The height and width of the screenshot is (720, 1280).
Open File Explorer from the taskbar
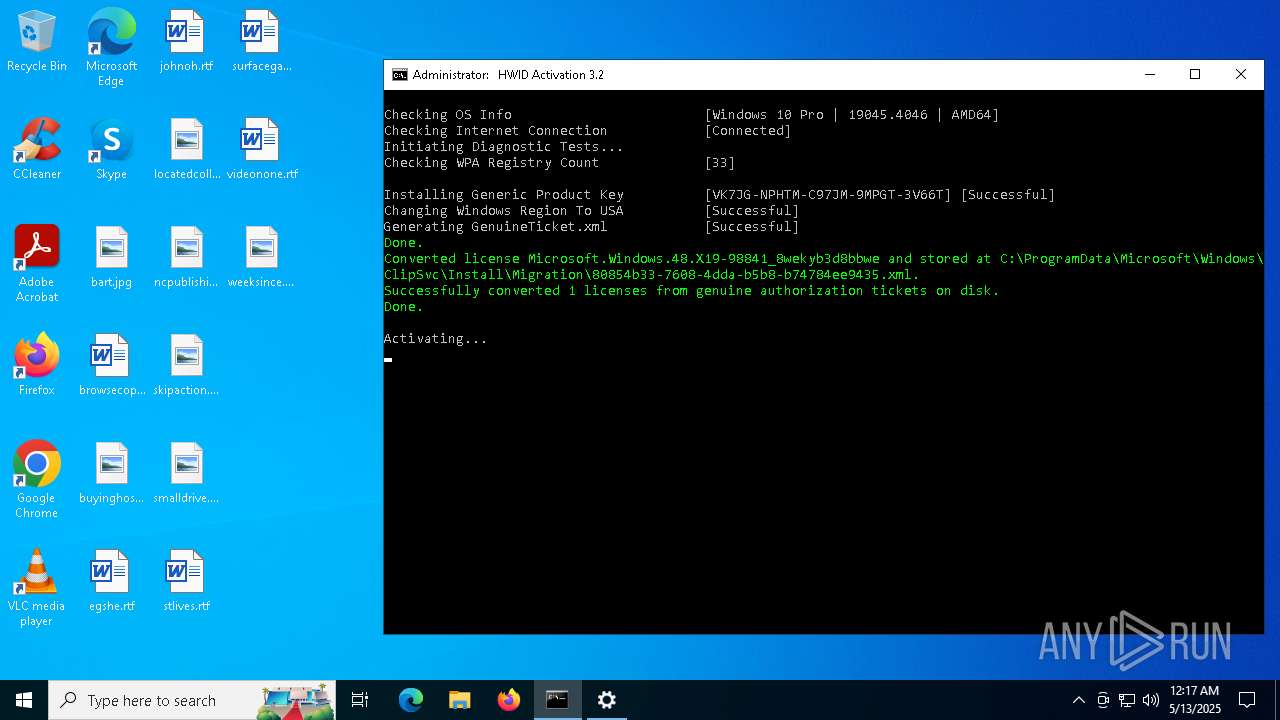(460, 700)
